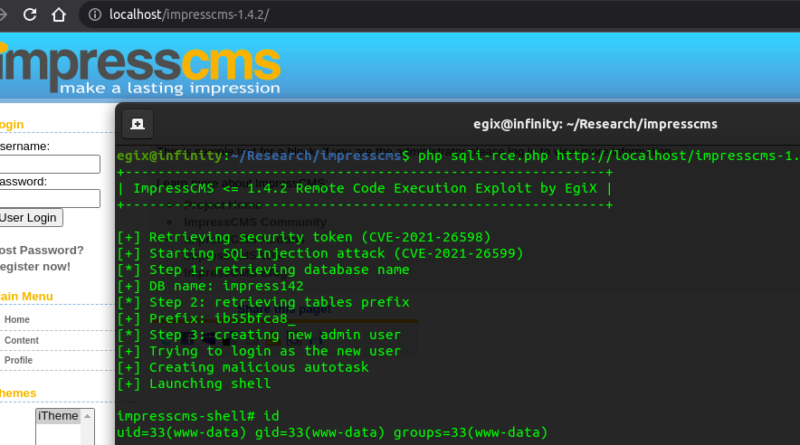Open site information icon in address bar

94,14
